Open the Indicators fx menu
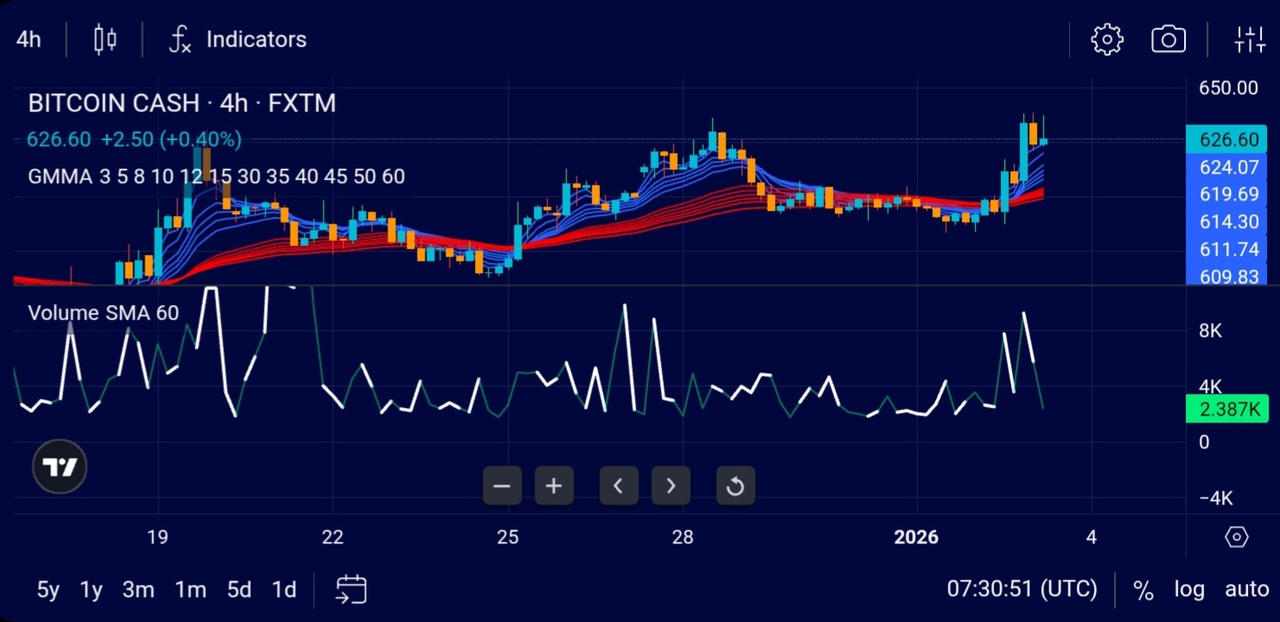 point(238,40)
